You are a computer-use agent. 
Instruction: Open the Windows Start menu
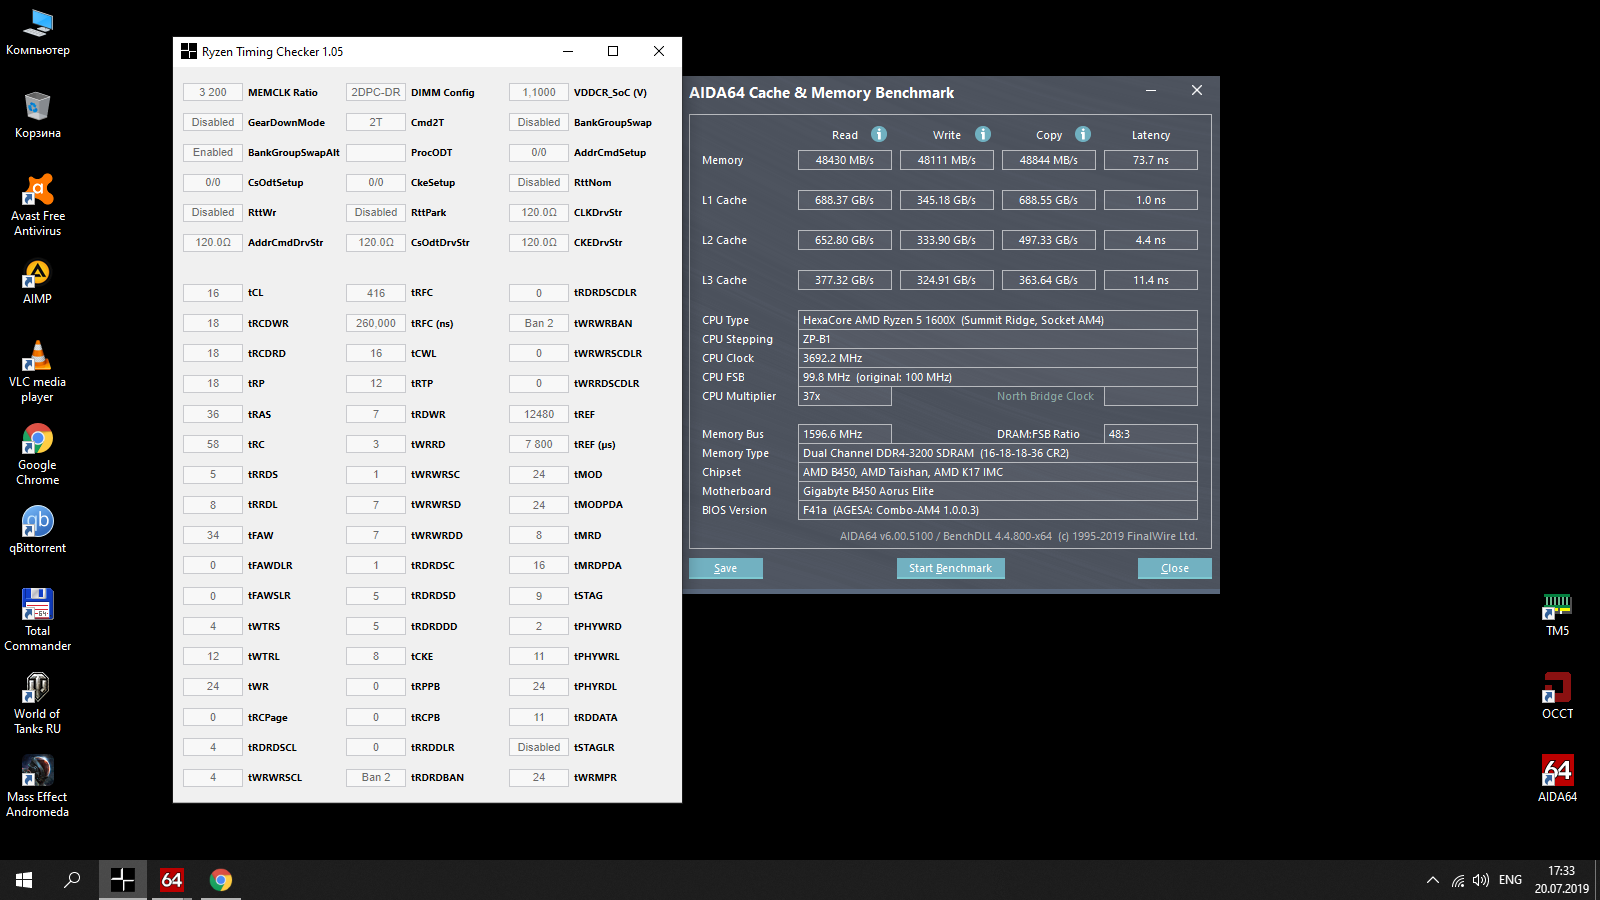[x=24, y=880]
